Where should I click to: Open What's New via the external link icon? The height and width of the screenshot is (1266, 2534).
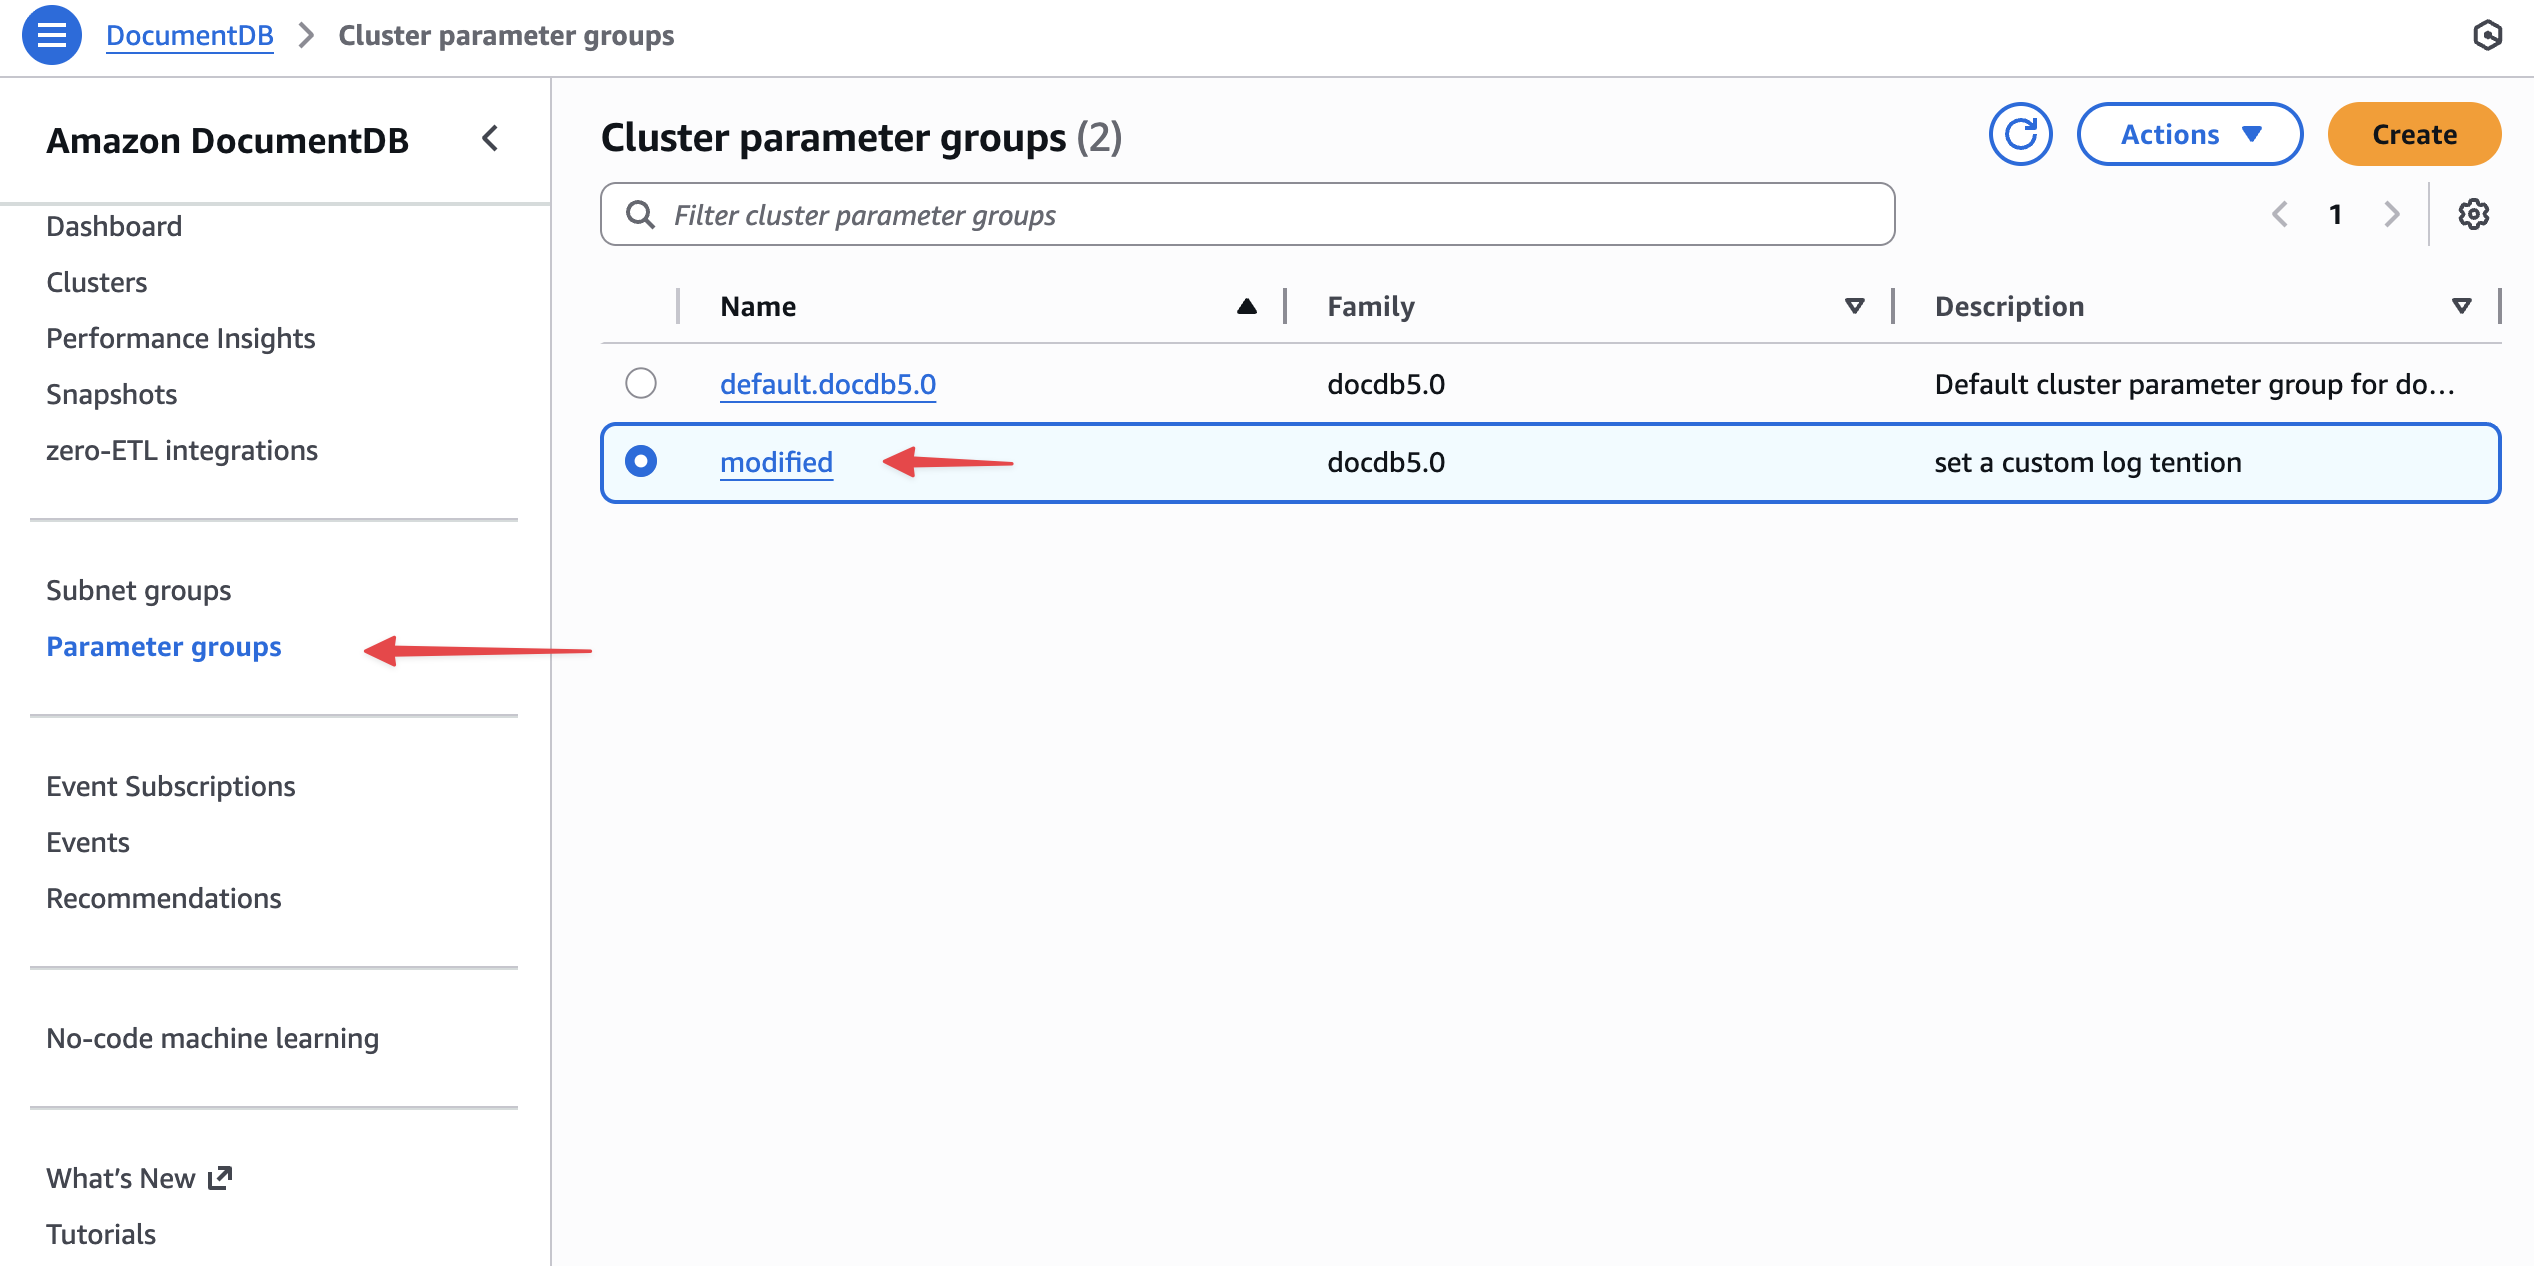pyautogui.click(x=219, y=1177)
